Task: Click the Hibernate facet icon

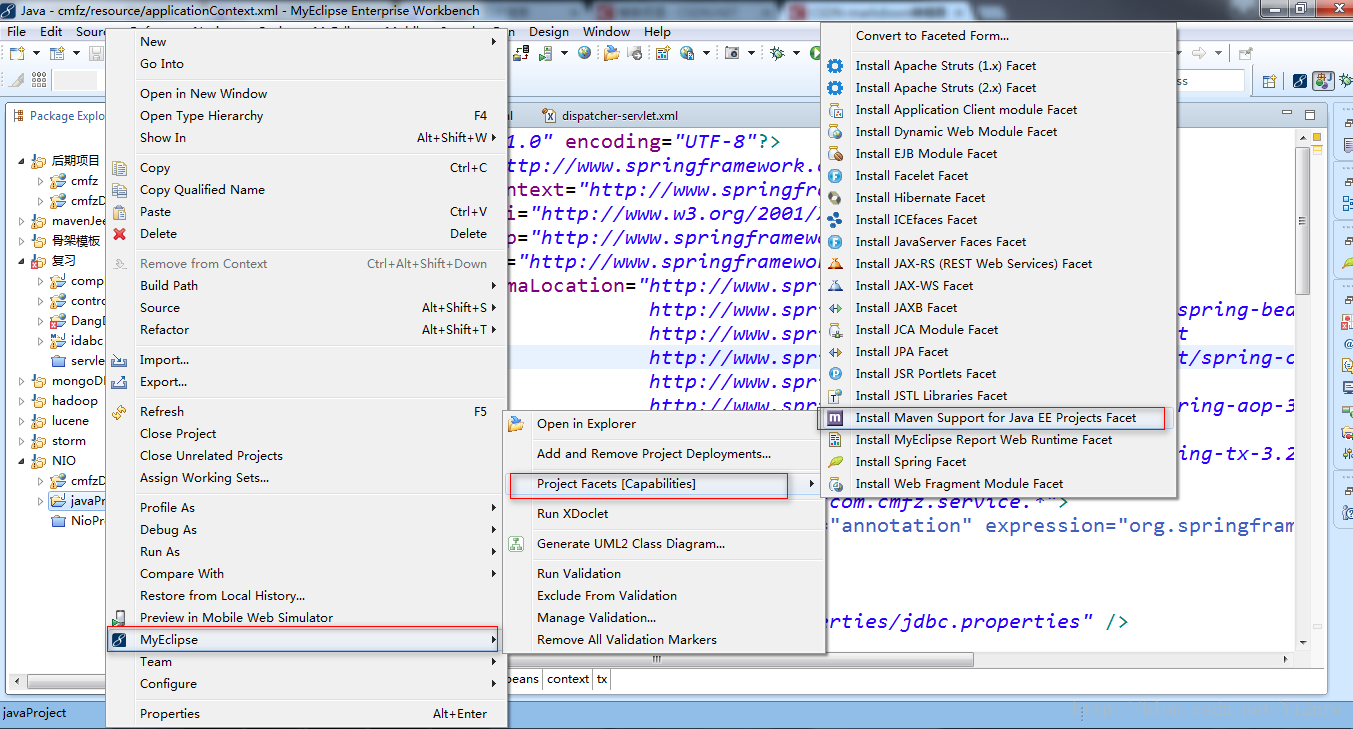Action: coord(835,198)
